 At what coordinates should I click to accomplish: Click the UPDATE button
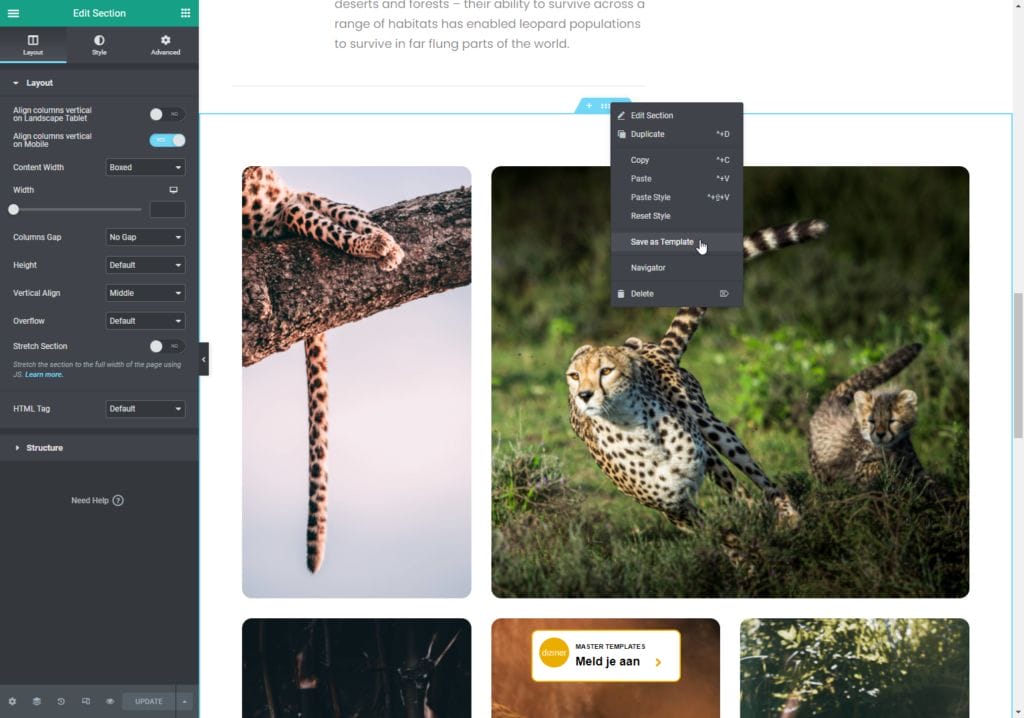[x=148, y=701]
